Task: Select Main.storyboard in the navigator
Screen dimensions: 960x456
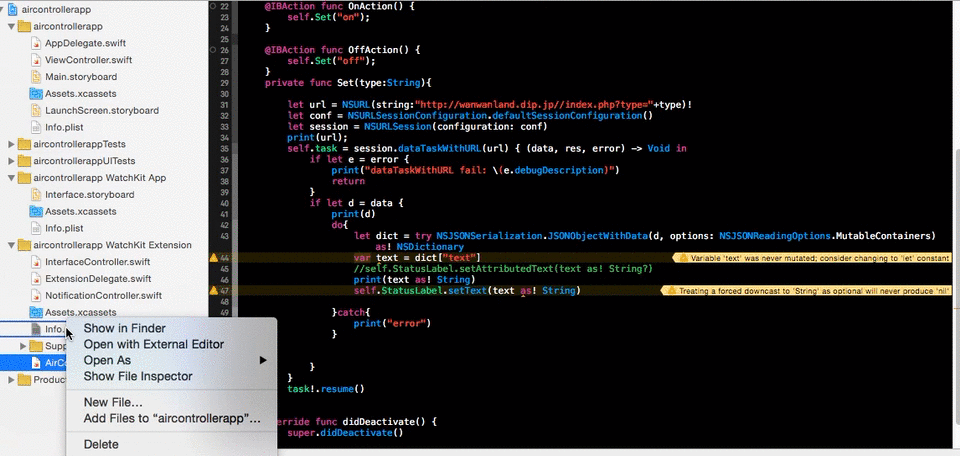Action: click(81, 77)
